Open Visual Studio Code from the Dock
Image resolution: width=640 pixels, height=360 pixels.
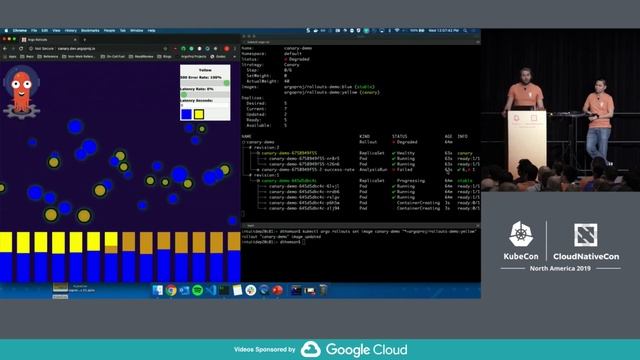pos(211,290)
